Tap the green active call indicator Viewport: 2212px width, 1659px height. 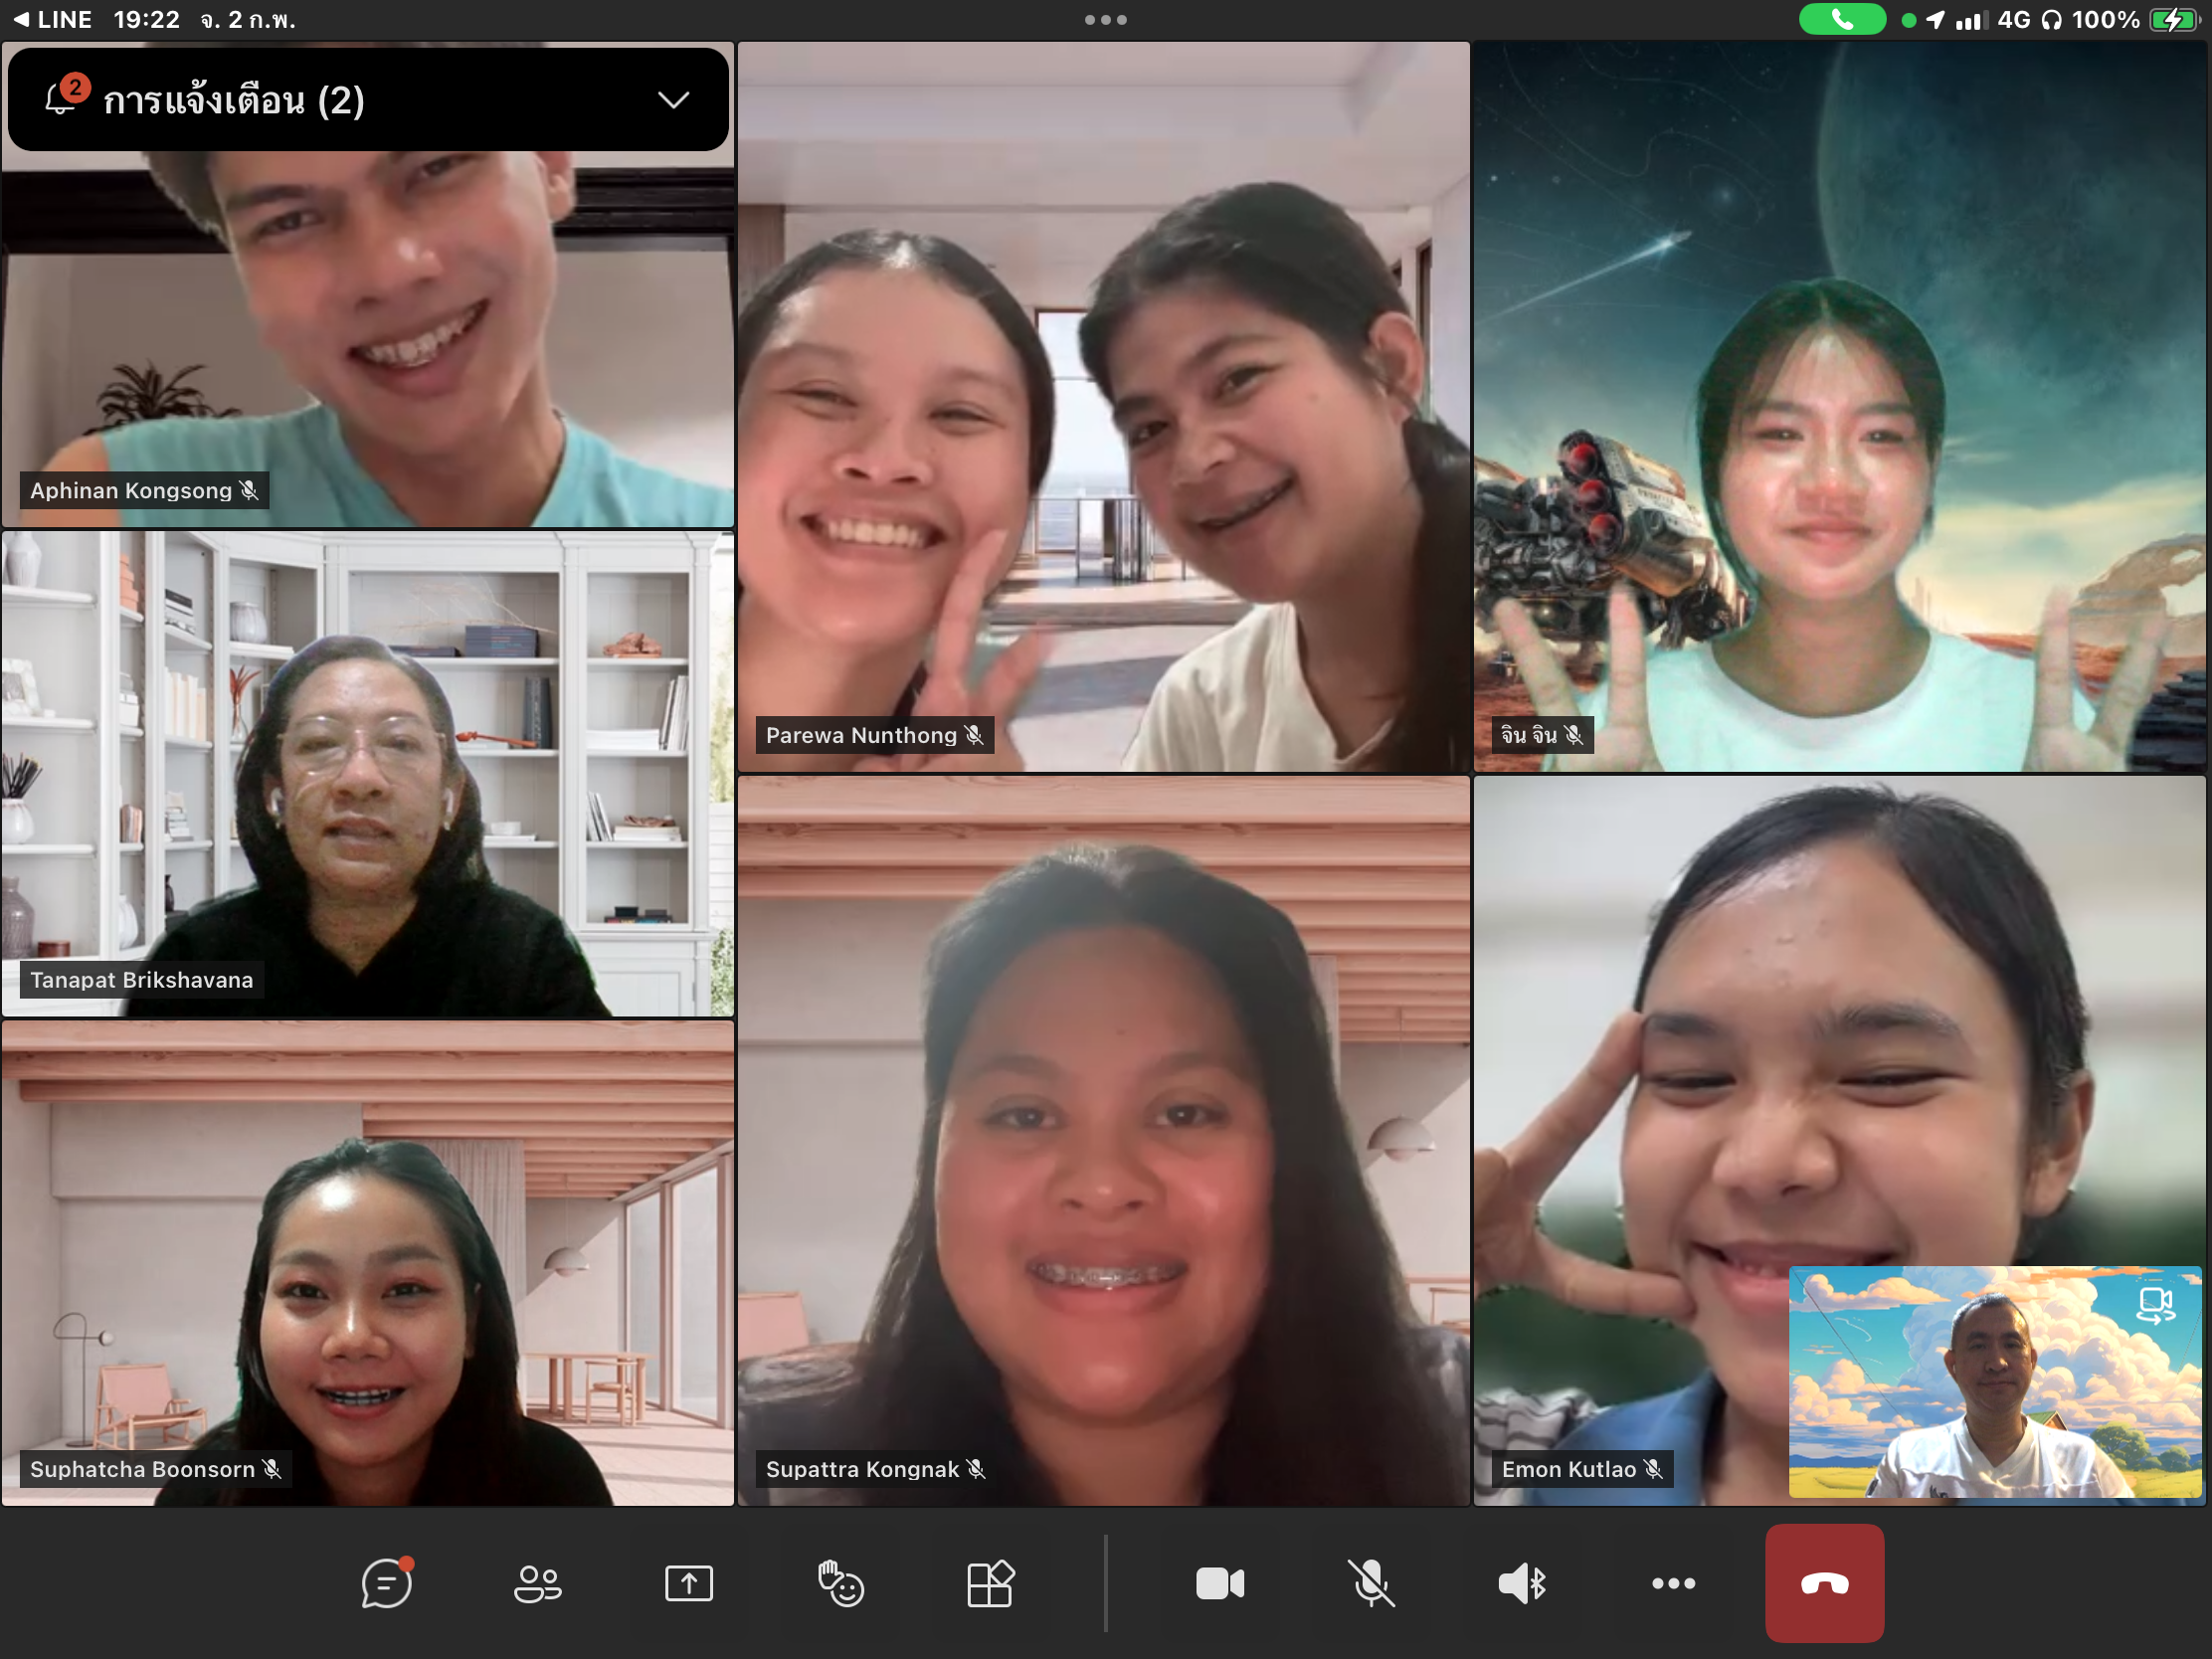[x=1841, y=20]
